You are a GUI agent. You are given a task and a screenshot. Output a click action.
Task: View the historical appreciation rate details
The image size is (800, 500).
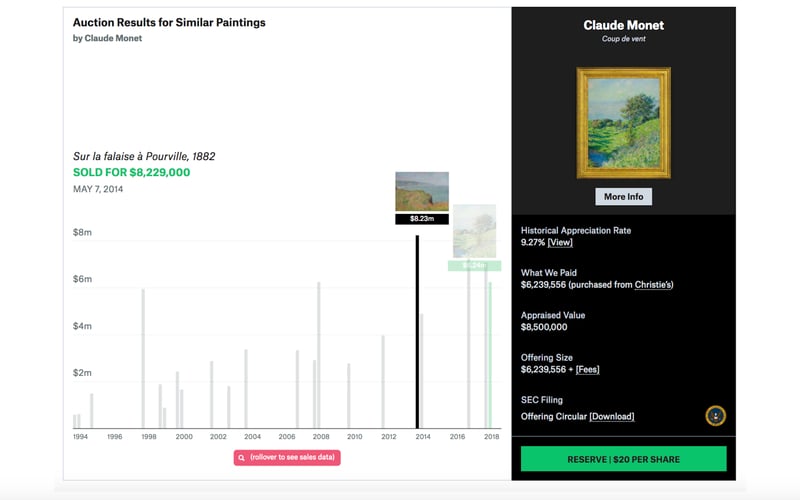click(x=560, y=242)
